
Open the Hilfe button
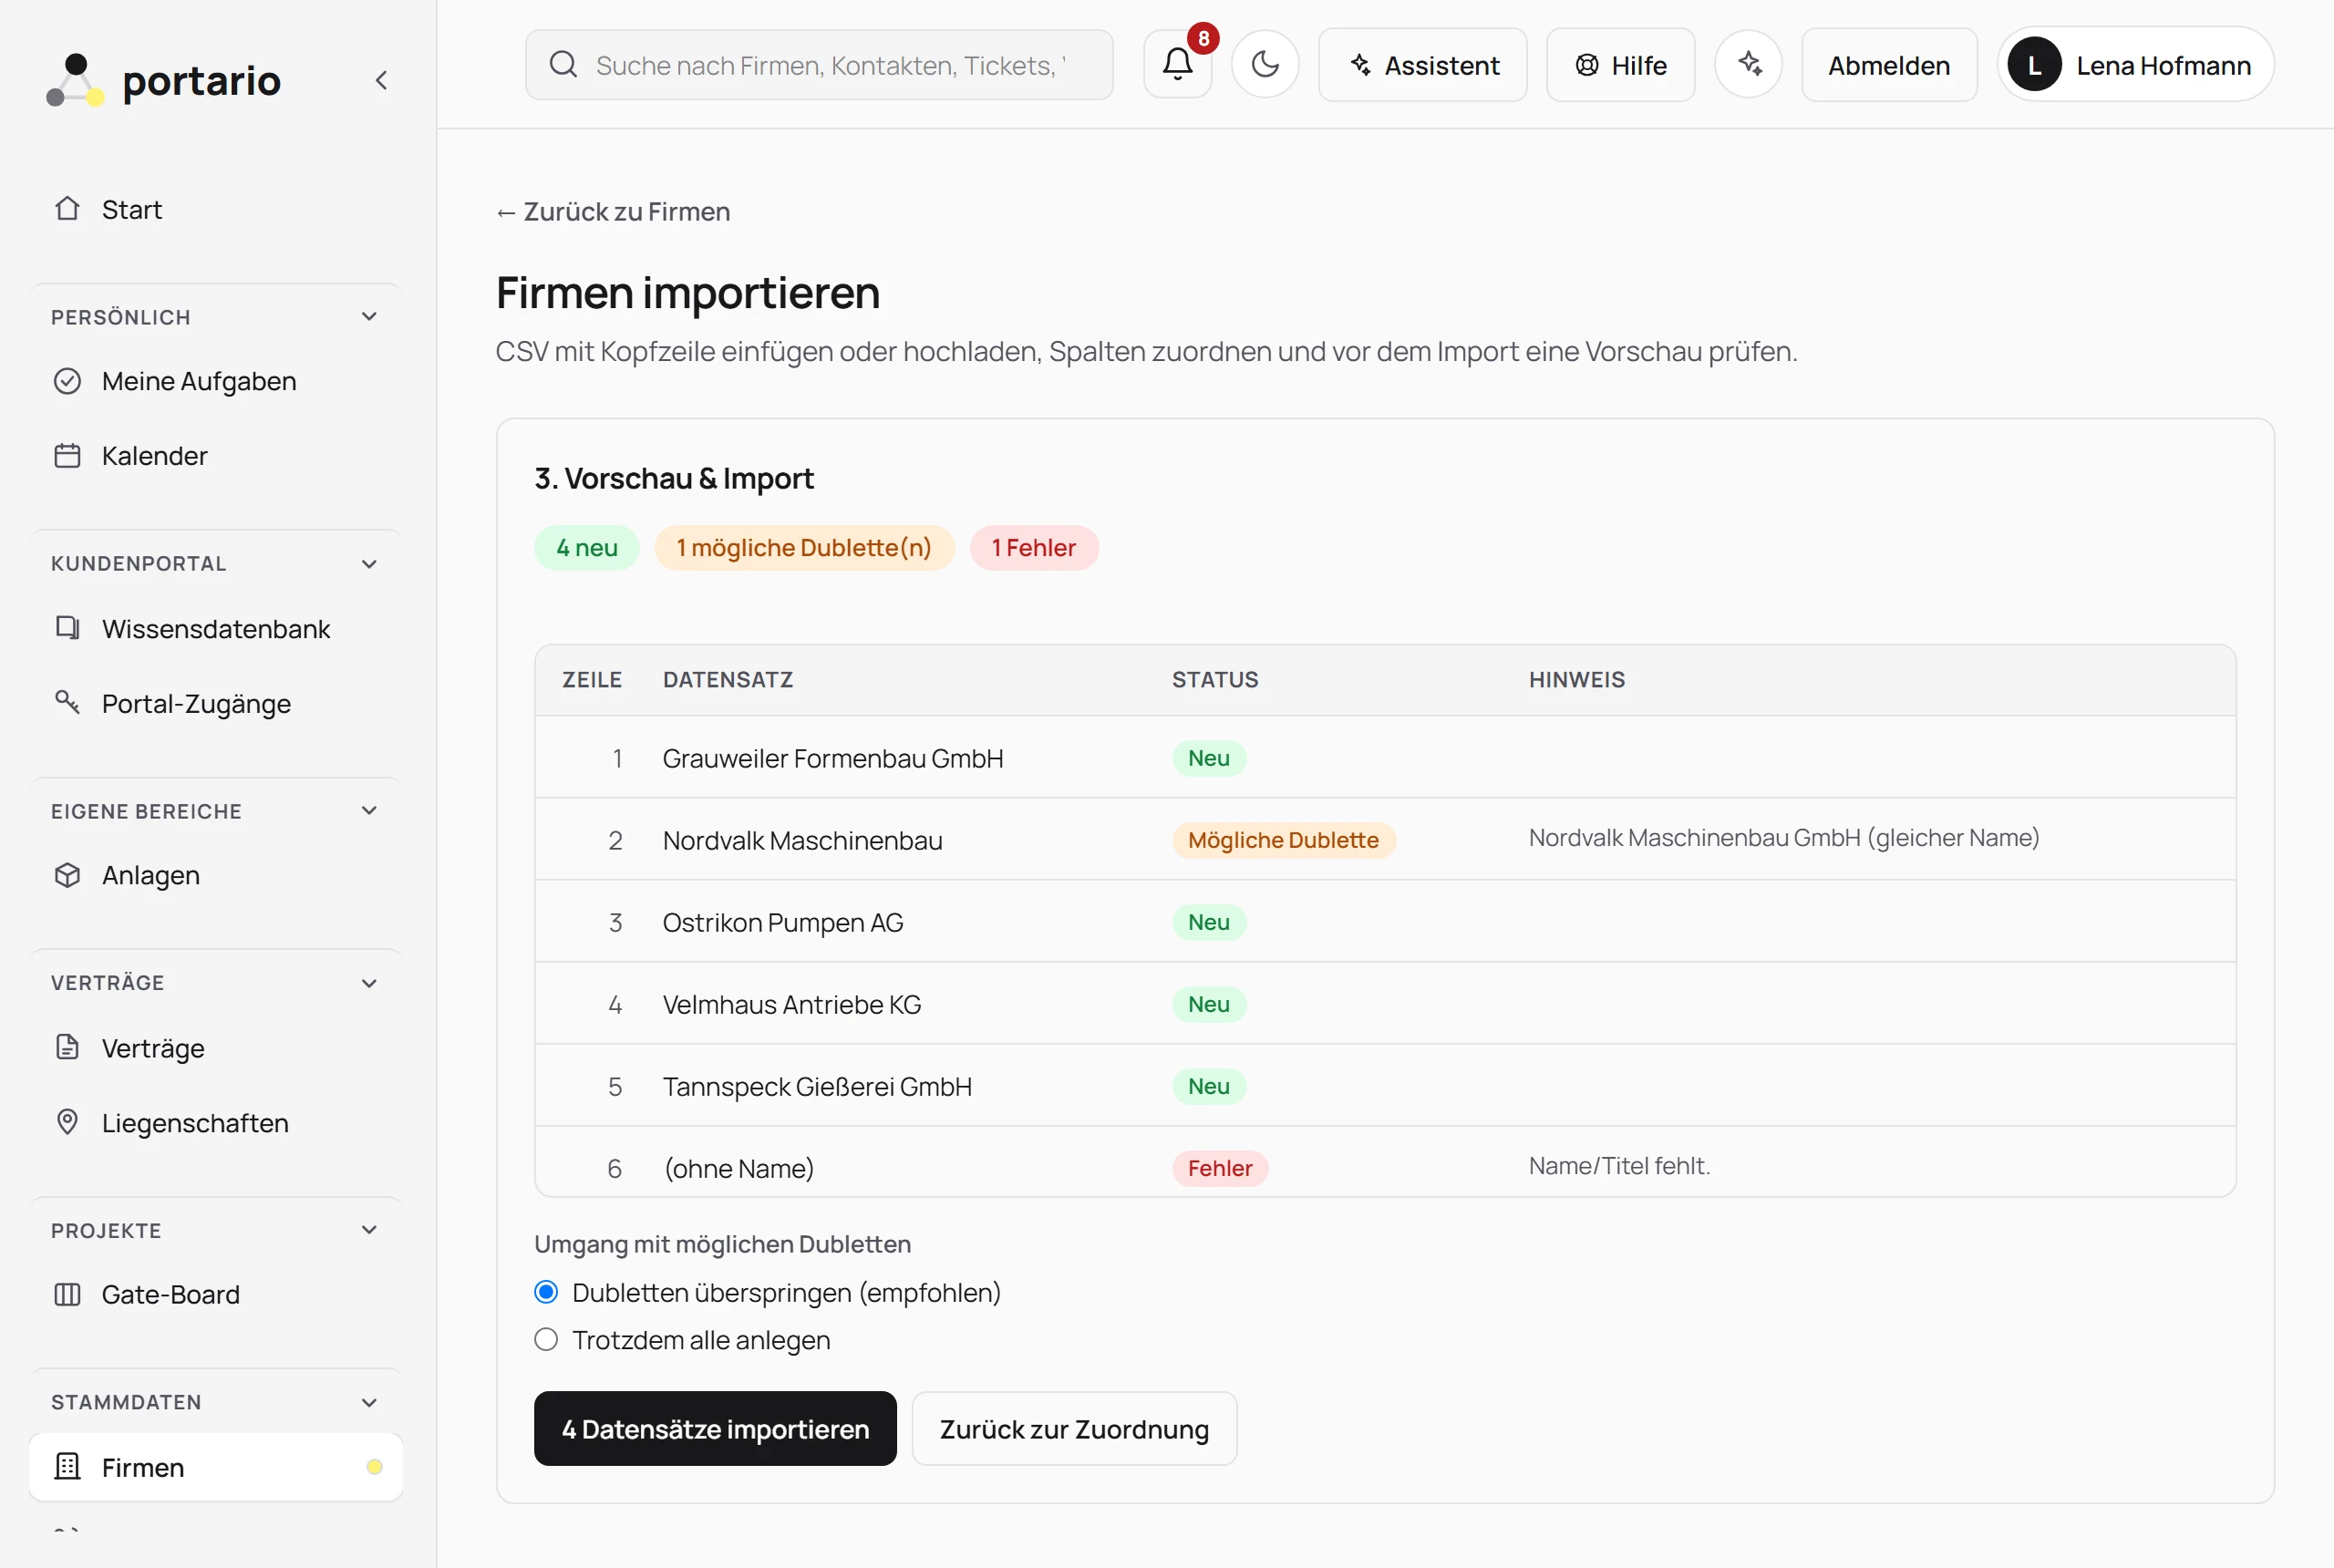pos(1620,64)
